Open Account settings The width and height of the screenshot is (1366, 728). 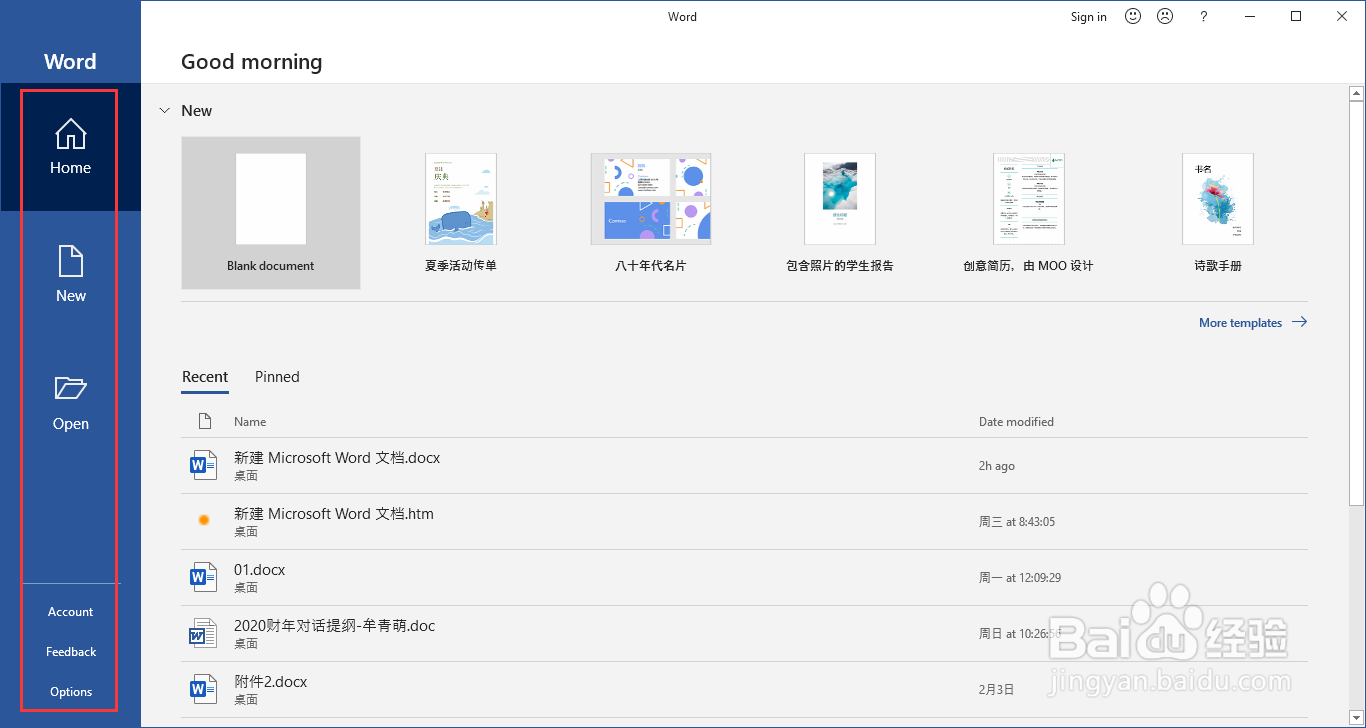(x=71, y=612)
